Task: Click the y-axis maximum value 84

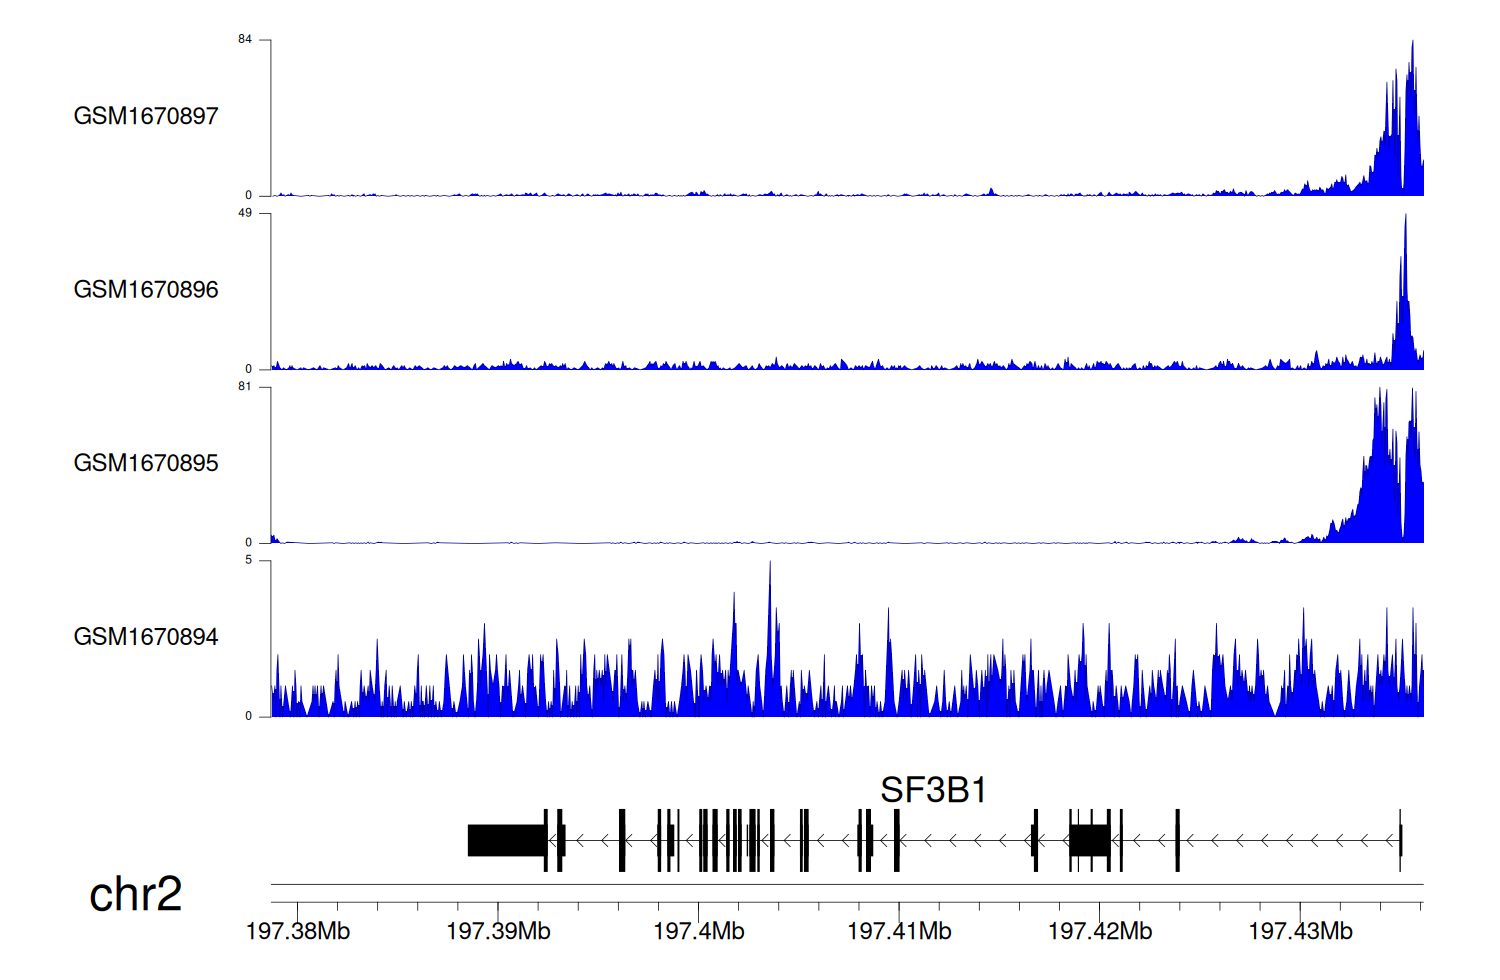Action: coord(245,40)
